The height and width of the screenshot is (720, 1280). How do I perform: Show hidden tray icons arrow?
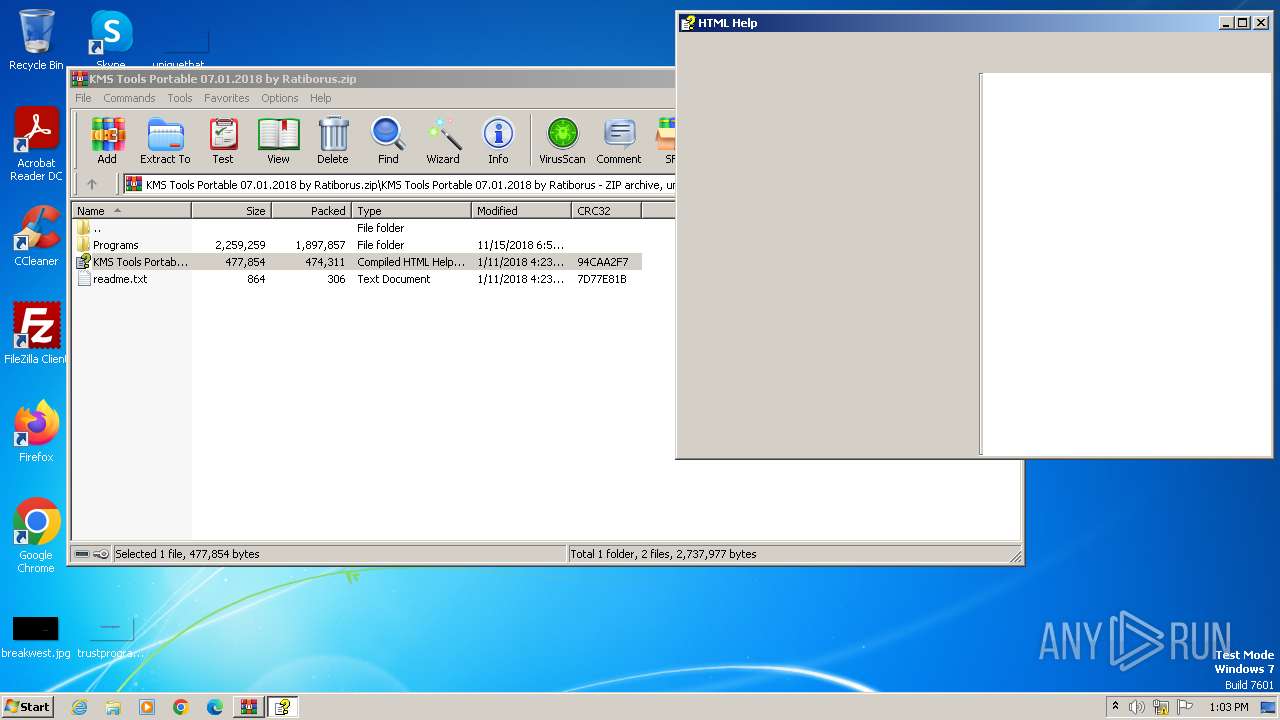(1115, 707)
